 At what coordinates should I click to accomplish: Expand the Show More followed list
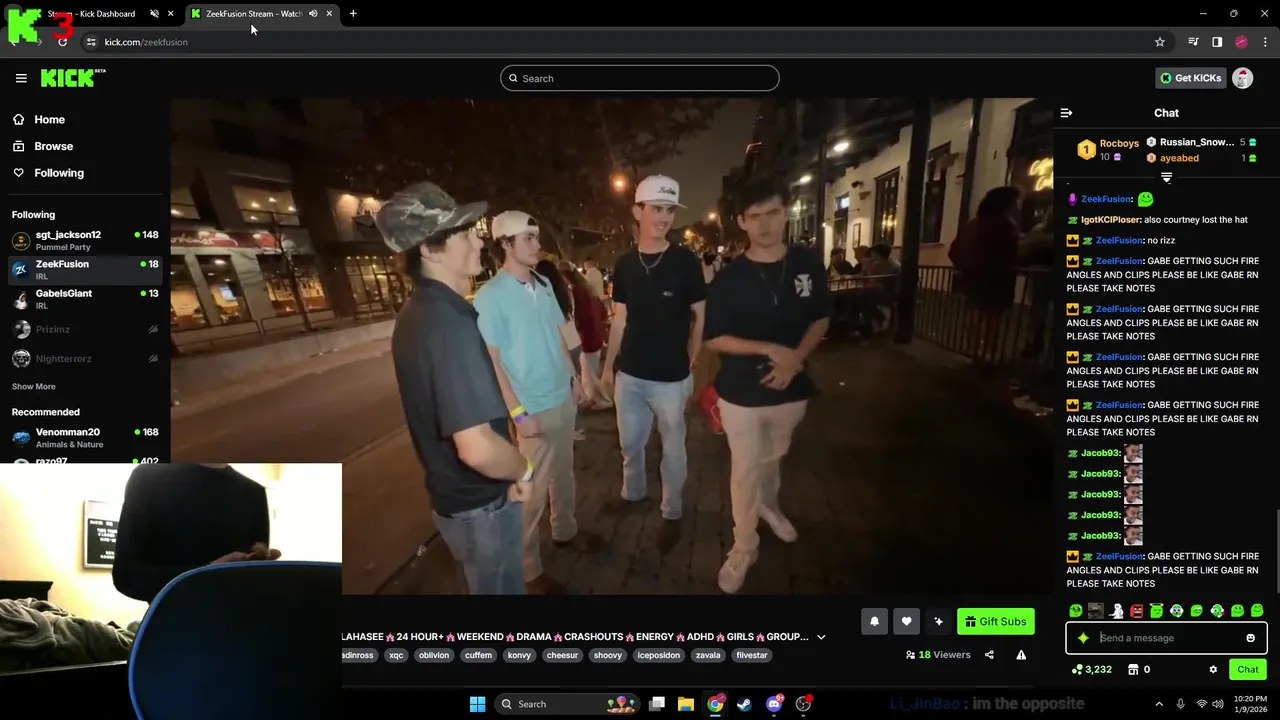point(34,386)
